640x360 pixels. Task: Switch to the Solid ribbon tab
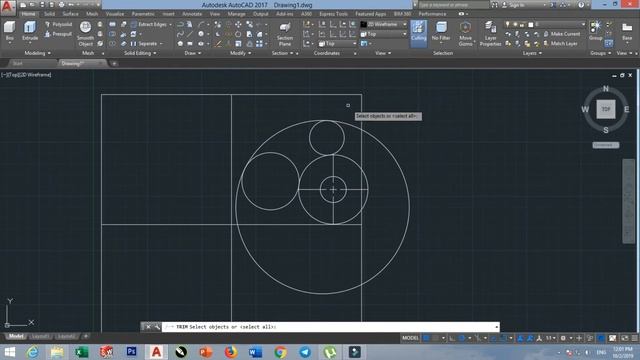click(x=49, y=14)
